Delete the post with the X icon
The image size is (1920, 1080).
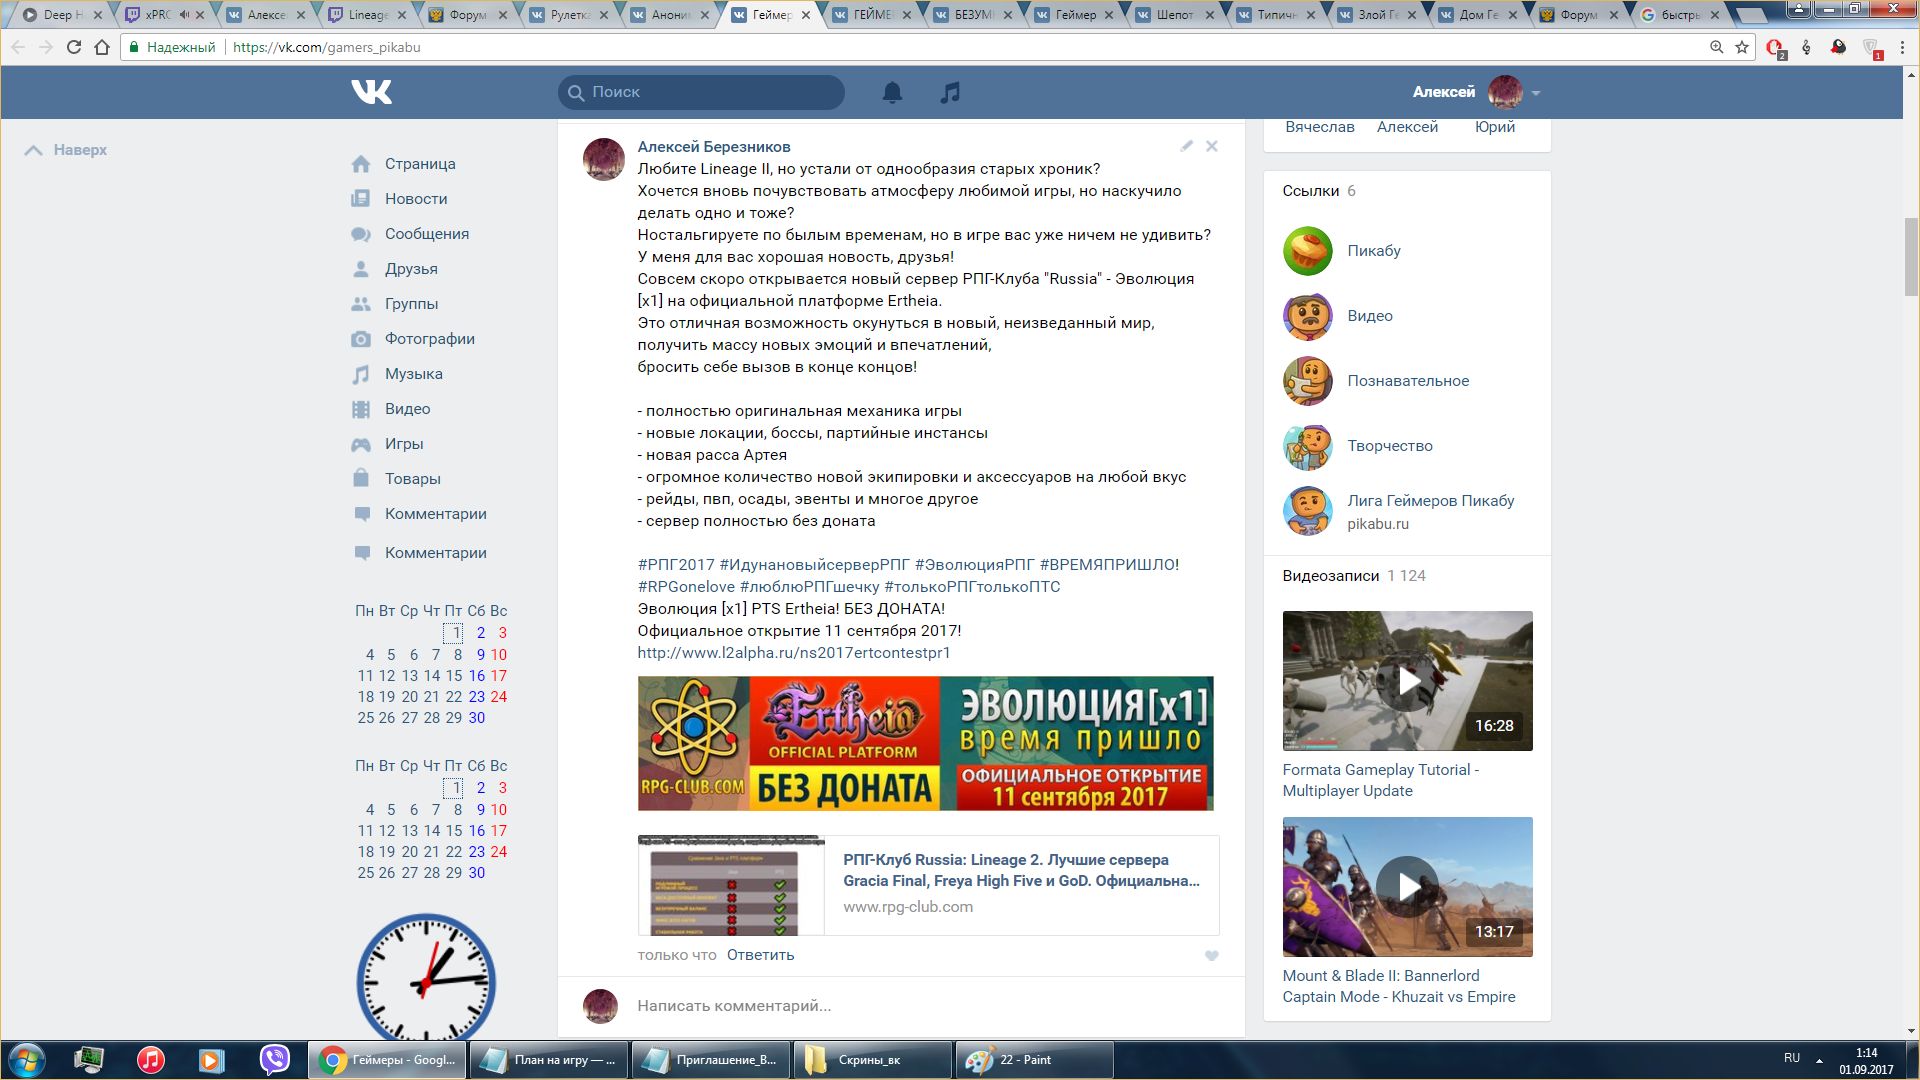tap(1212, 146)
